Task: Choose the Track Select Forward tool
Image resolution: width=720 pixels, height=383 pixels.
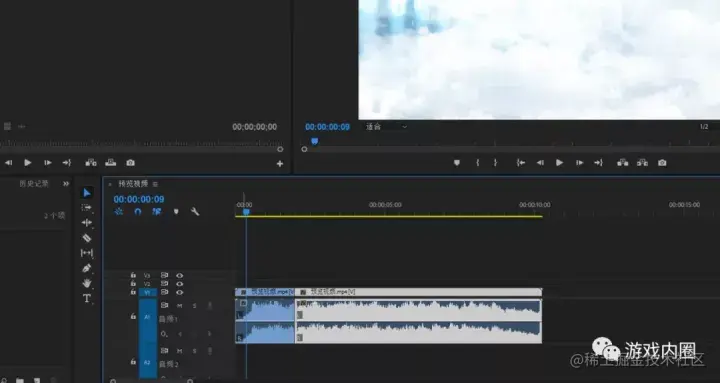Action: (86, 208)
